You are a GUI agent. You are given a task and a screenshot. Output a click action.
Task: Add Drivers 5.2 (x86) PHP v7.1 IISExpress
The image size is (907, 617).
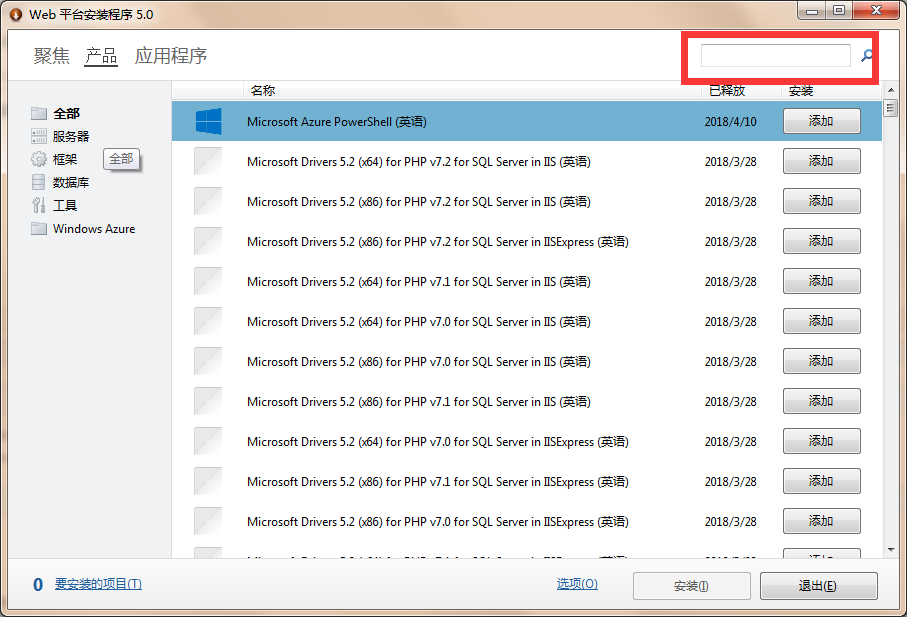pos(821,481)
